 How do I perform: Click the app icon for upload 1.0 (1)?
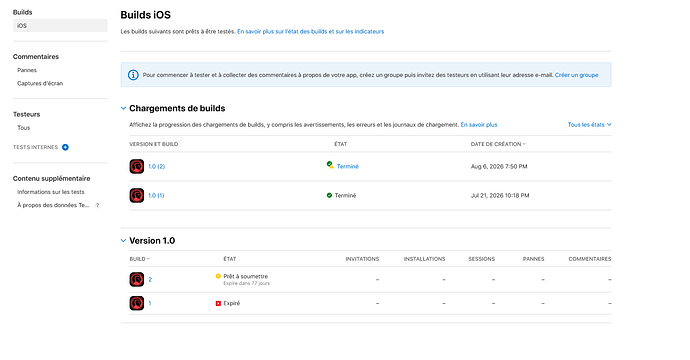tap(137, 195)
